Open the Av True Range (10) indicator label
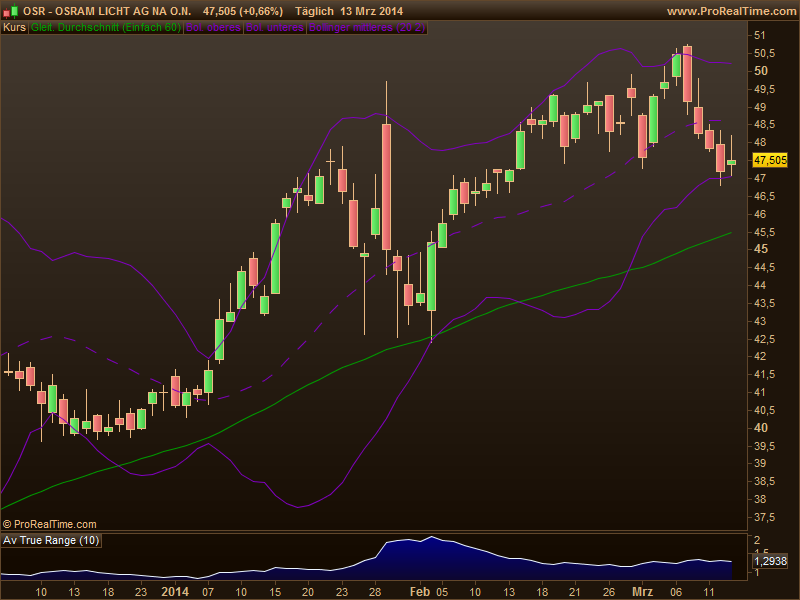The image size is (800, 600). [51, 540]
